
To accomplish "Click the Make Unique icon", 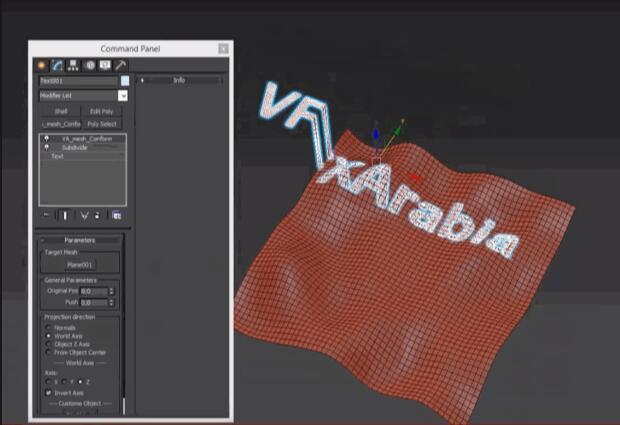I will 84,215.
